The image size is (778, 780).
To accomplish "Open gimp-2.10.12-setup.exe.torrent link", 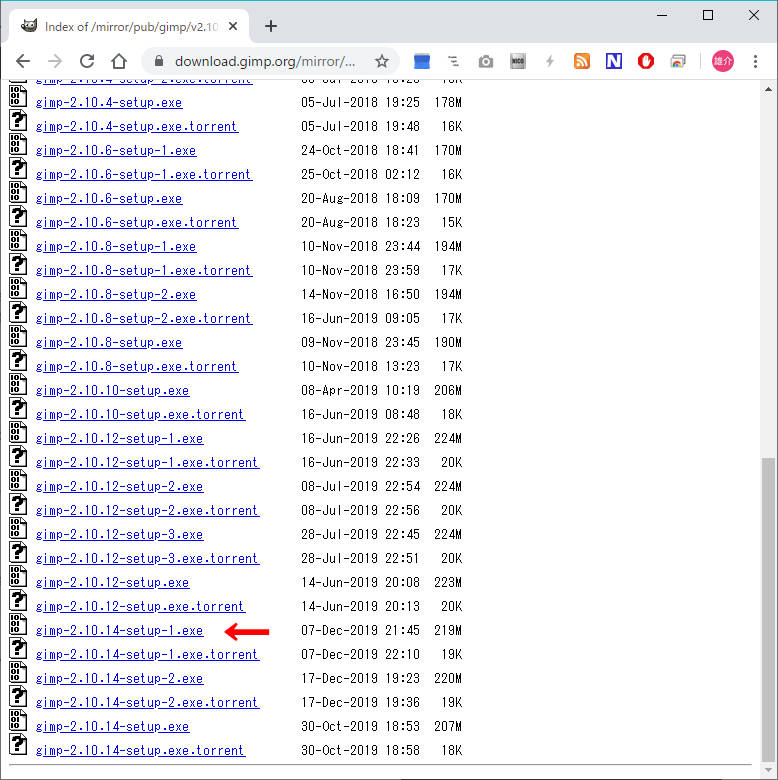I will (x=140, y=606).
